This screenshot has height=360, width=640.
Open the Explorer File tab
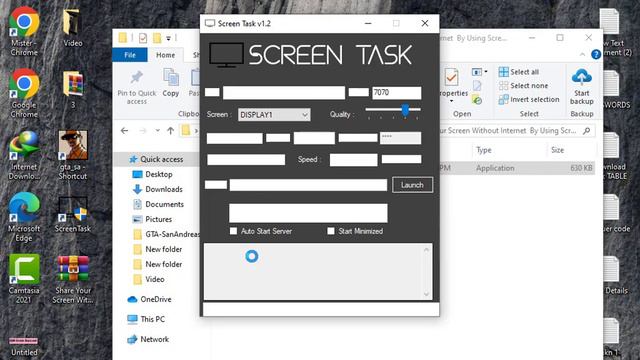click(x=130, y=55)
